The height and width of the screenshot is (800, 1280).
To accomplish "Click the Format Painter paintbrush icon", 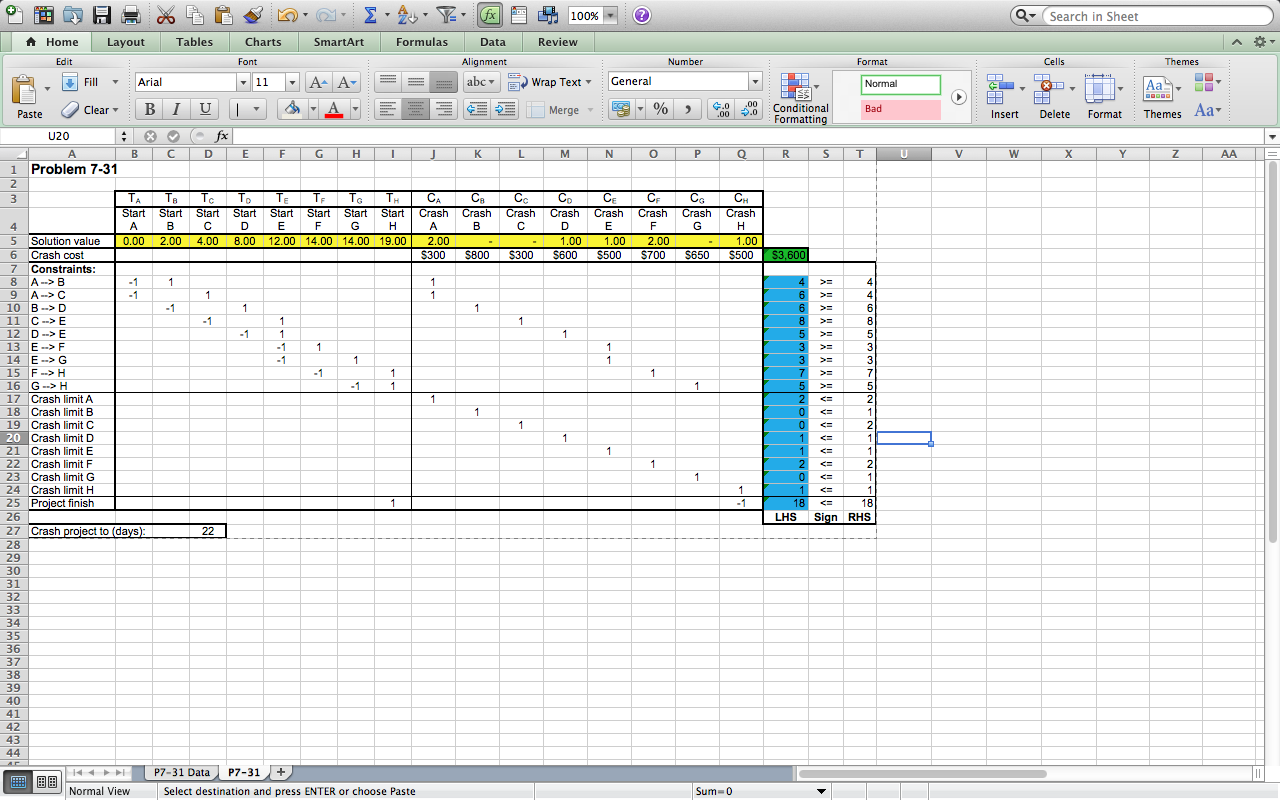I will [x=252, y=15].
